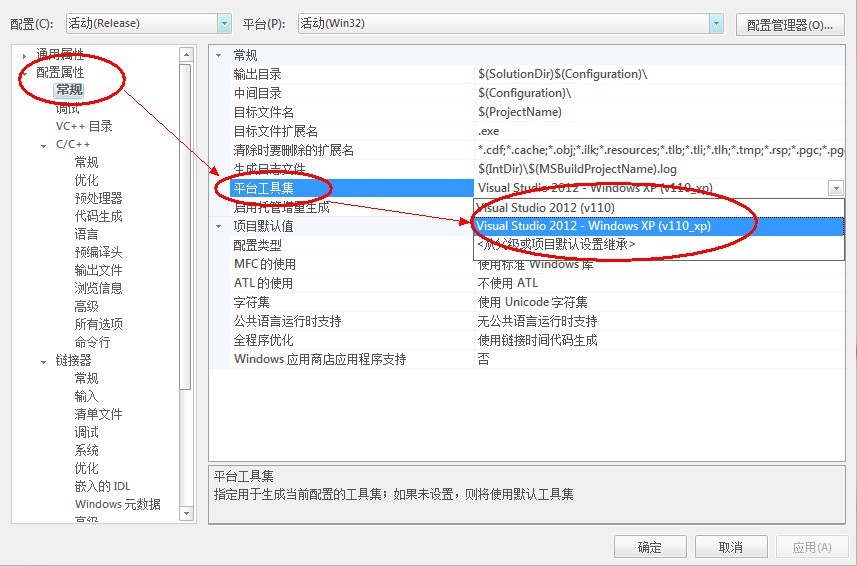Click the 配置管理器 button

coord(790,25)
